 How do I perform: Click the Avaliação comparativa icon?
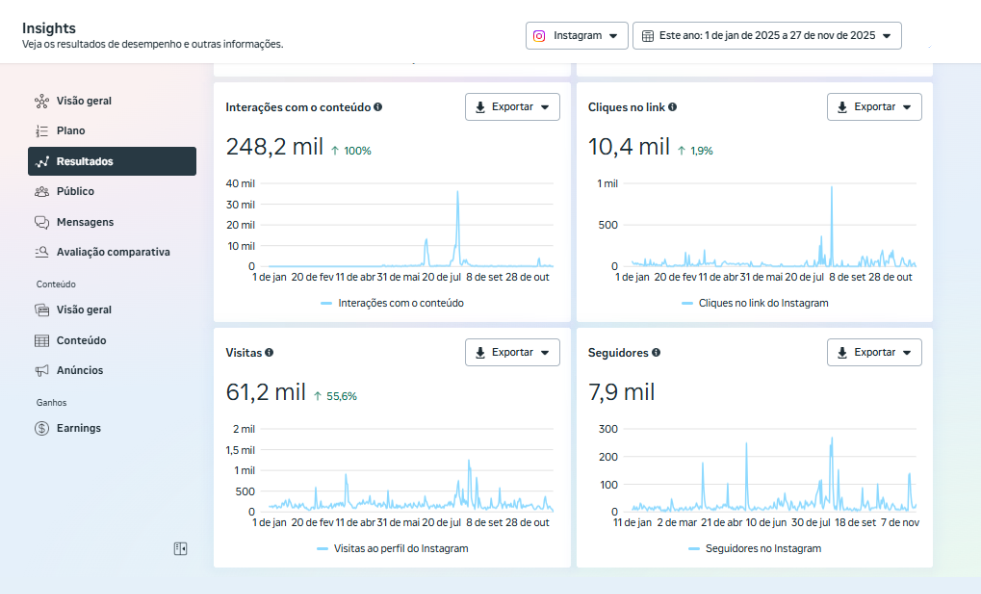pos(42,252)
